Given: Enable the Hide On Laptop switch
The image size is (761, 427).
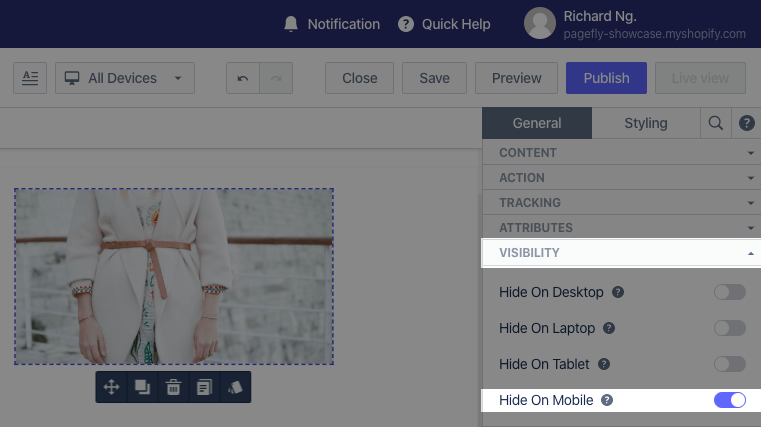Looking at the screenshot, I should [729, 328].
